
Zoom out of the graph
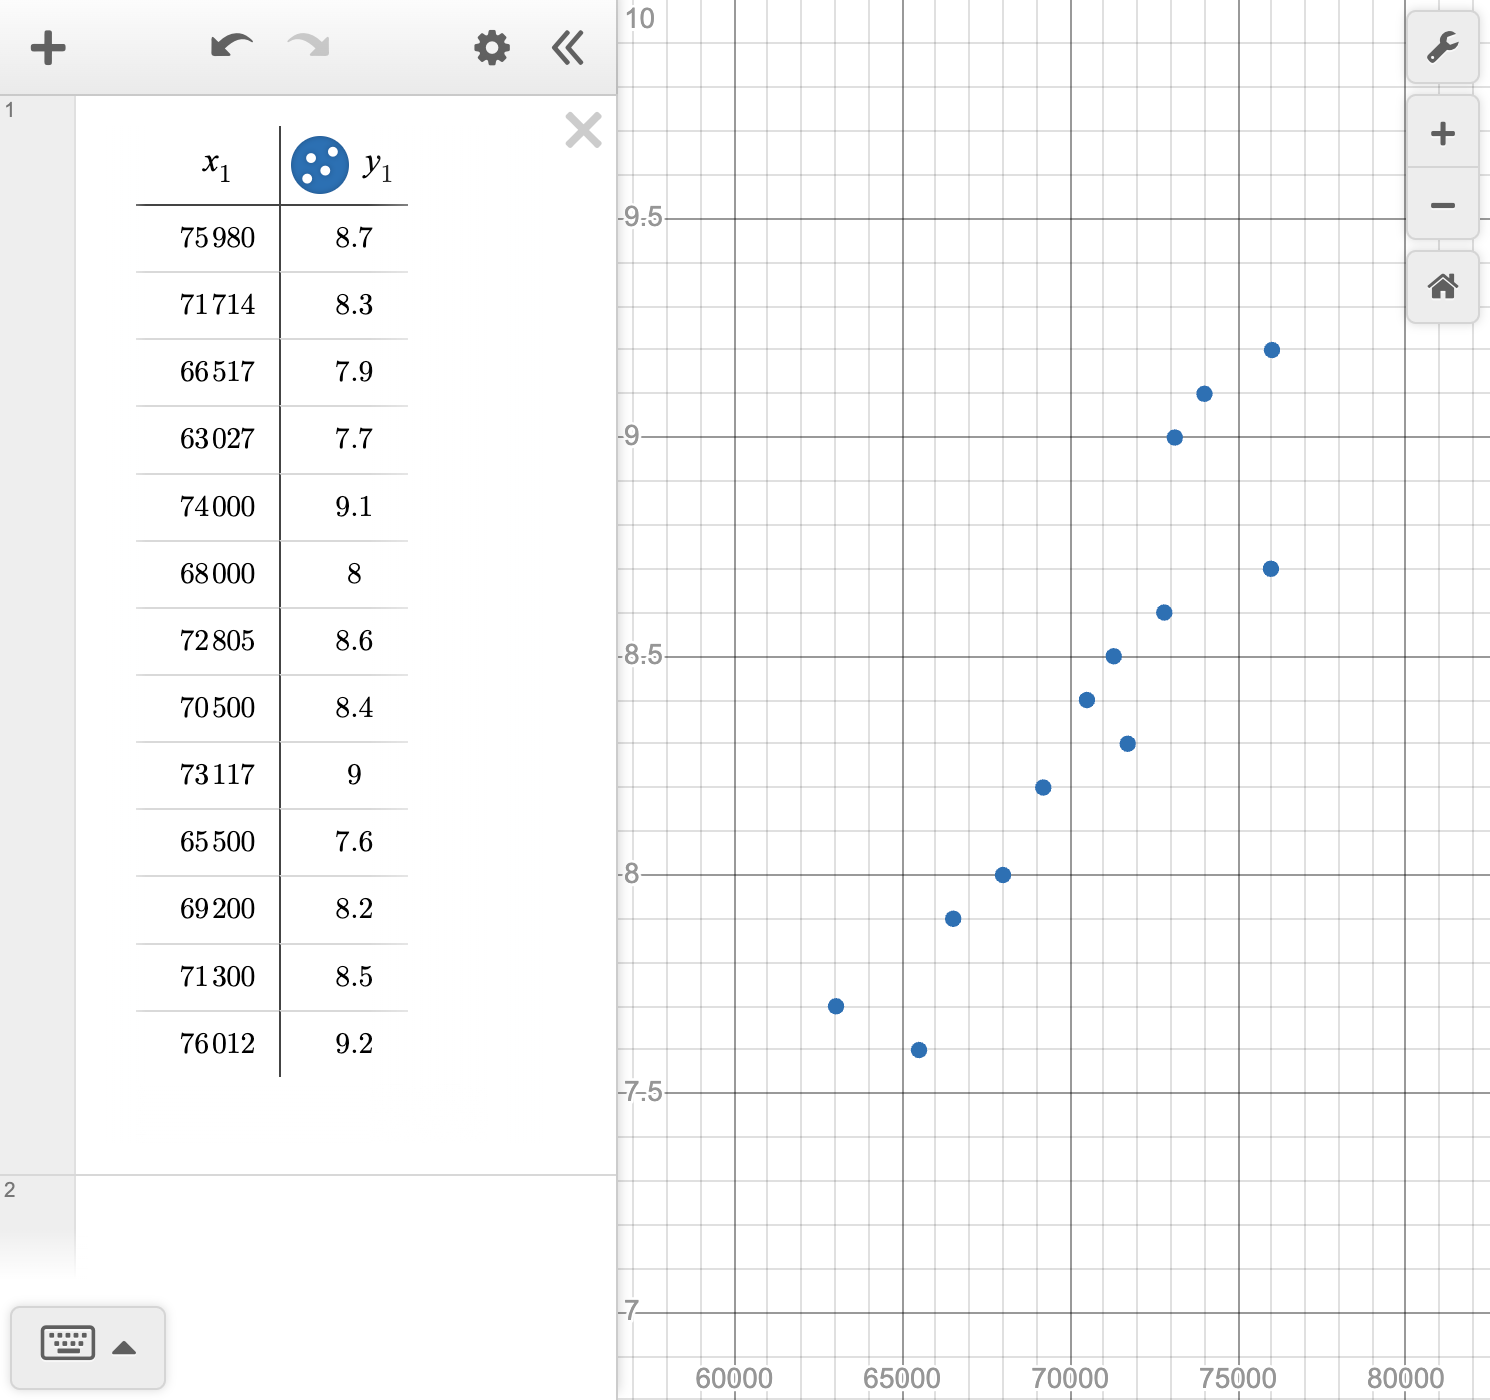(1443, 204)
